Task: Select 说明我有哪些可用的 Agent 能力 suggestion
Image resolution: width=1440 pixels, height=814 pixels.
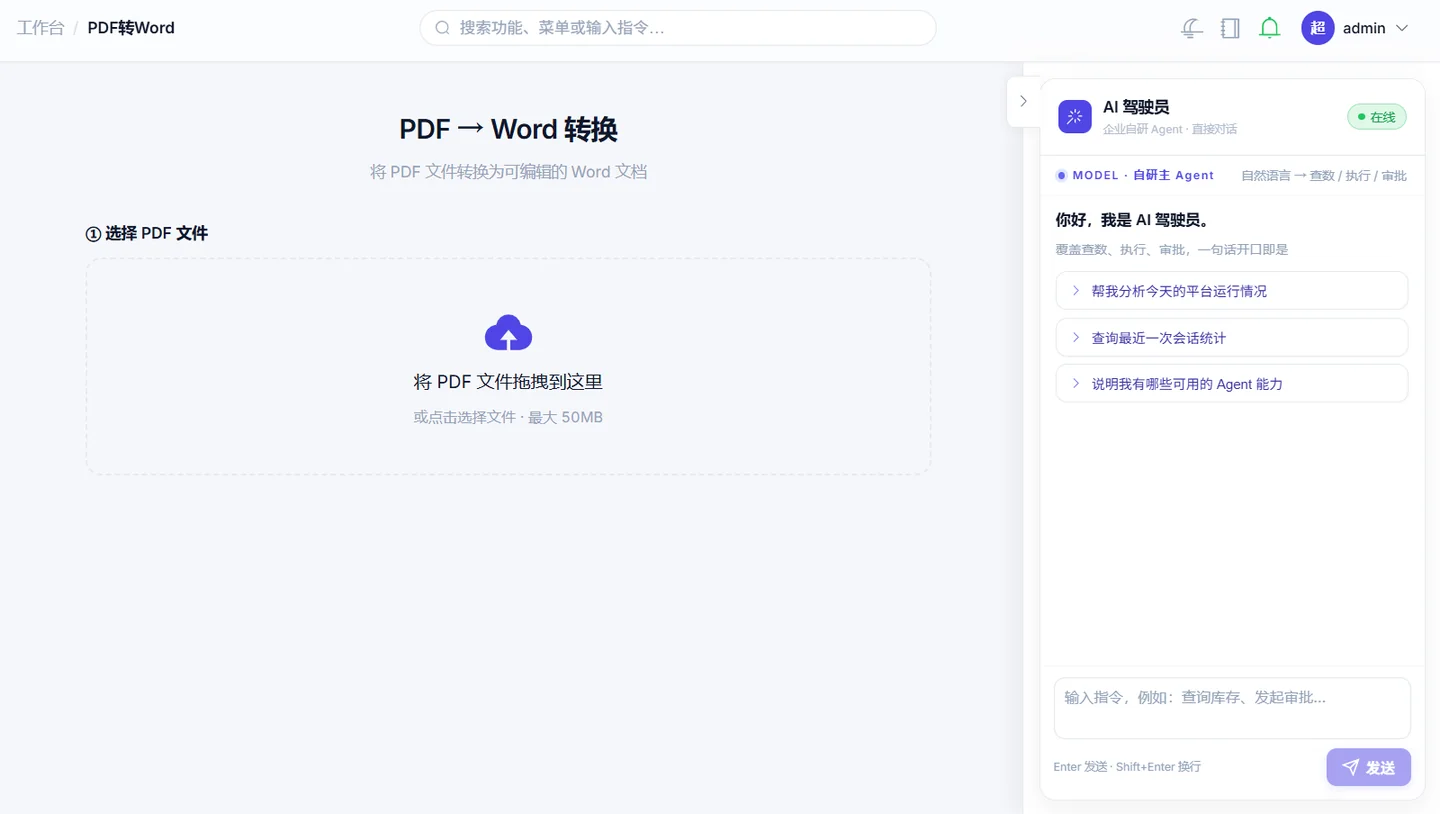Action: coord(1231,384)
